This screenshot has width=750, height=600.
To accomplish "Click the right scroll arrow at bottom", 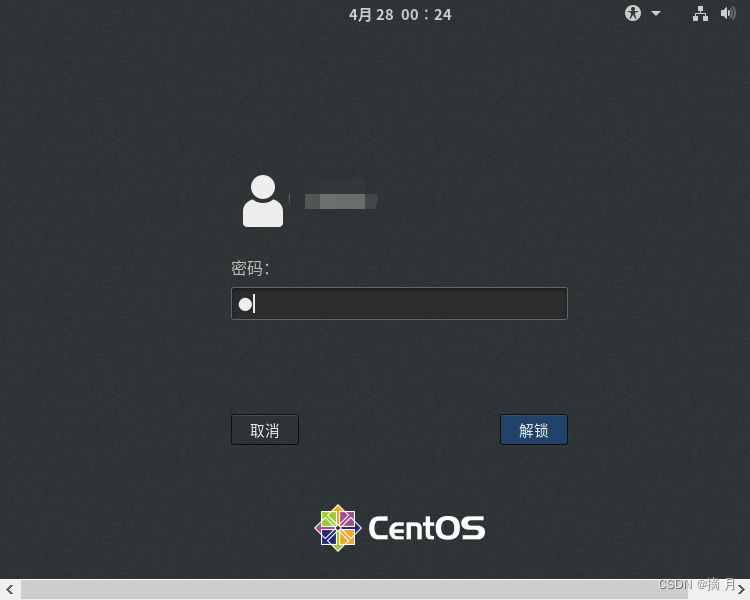I will (x=741, y=589).
